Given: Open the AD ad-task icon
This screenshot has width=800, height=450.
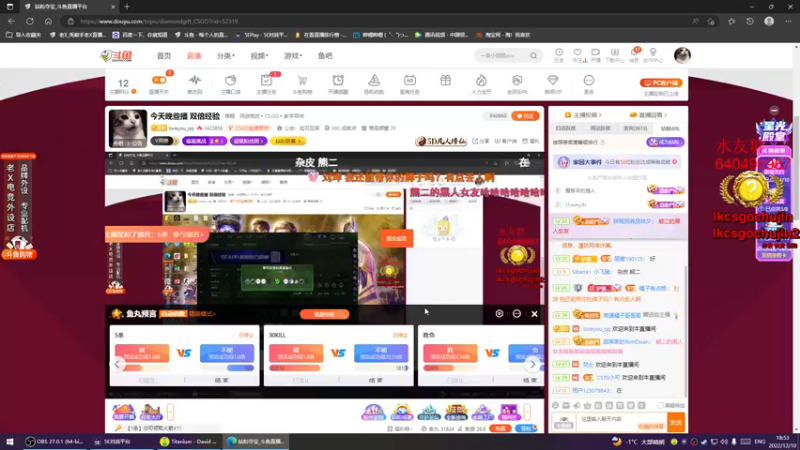Looking at the screenshot, I should pos(410,81).
